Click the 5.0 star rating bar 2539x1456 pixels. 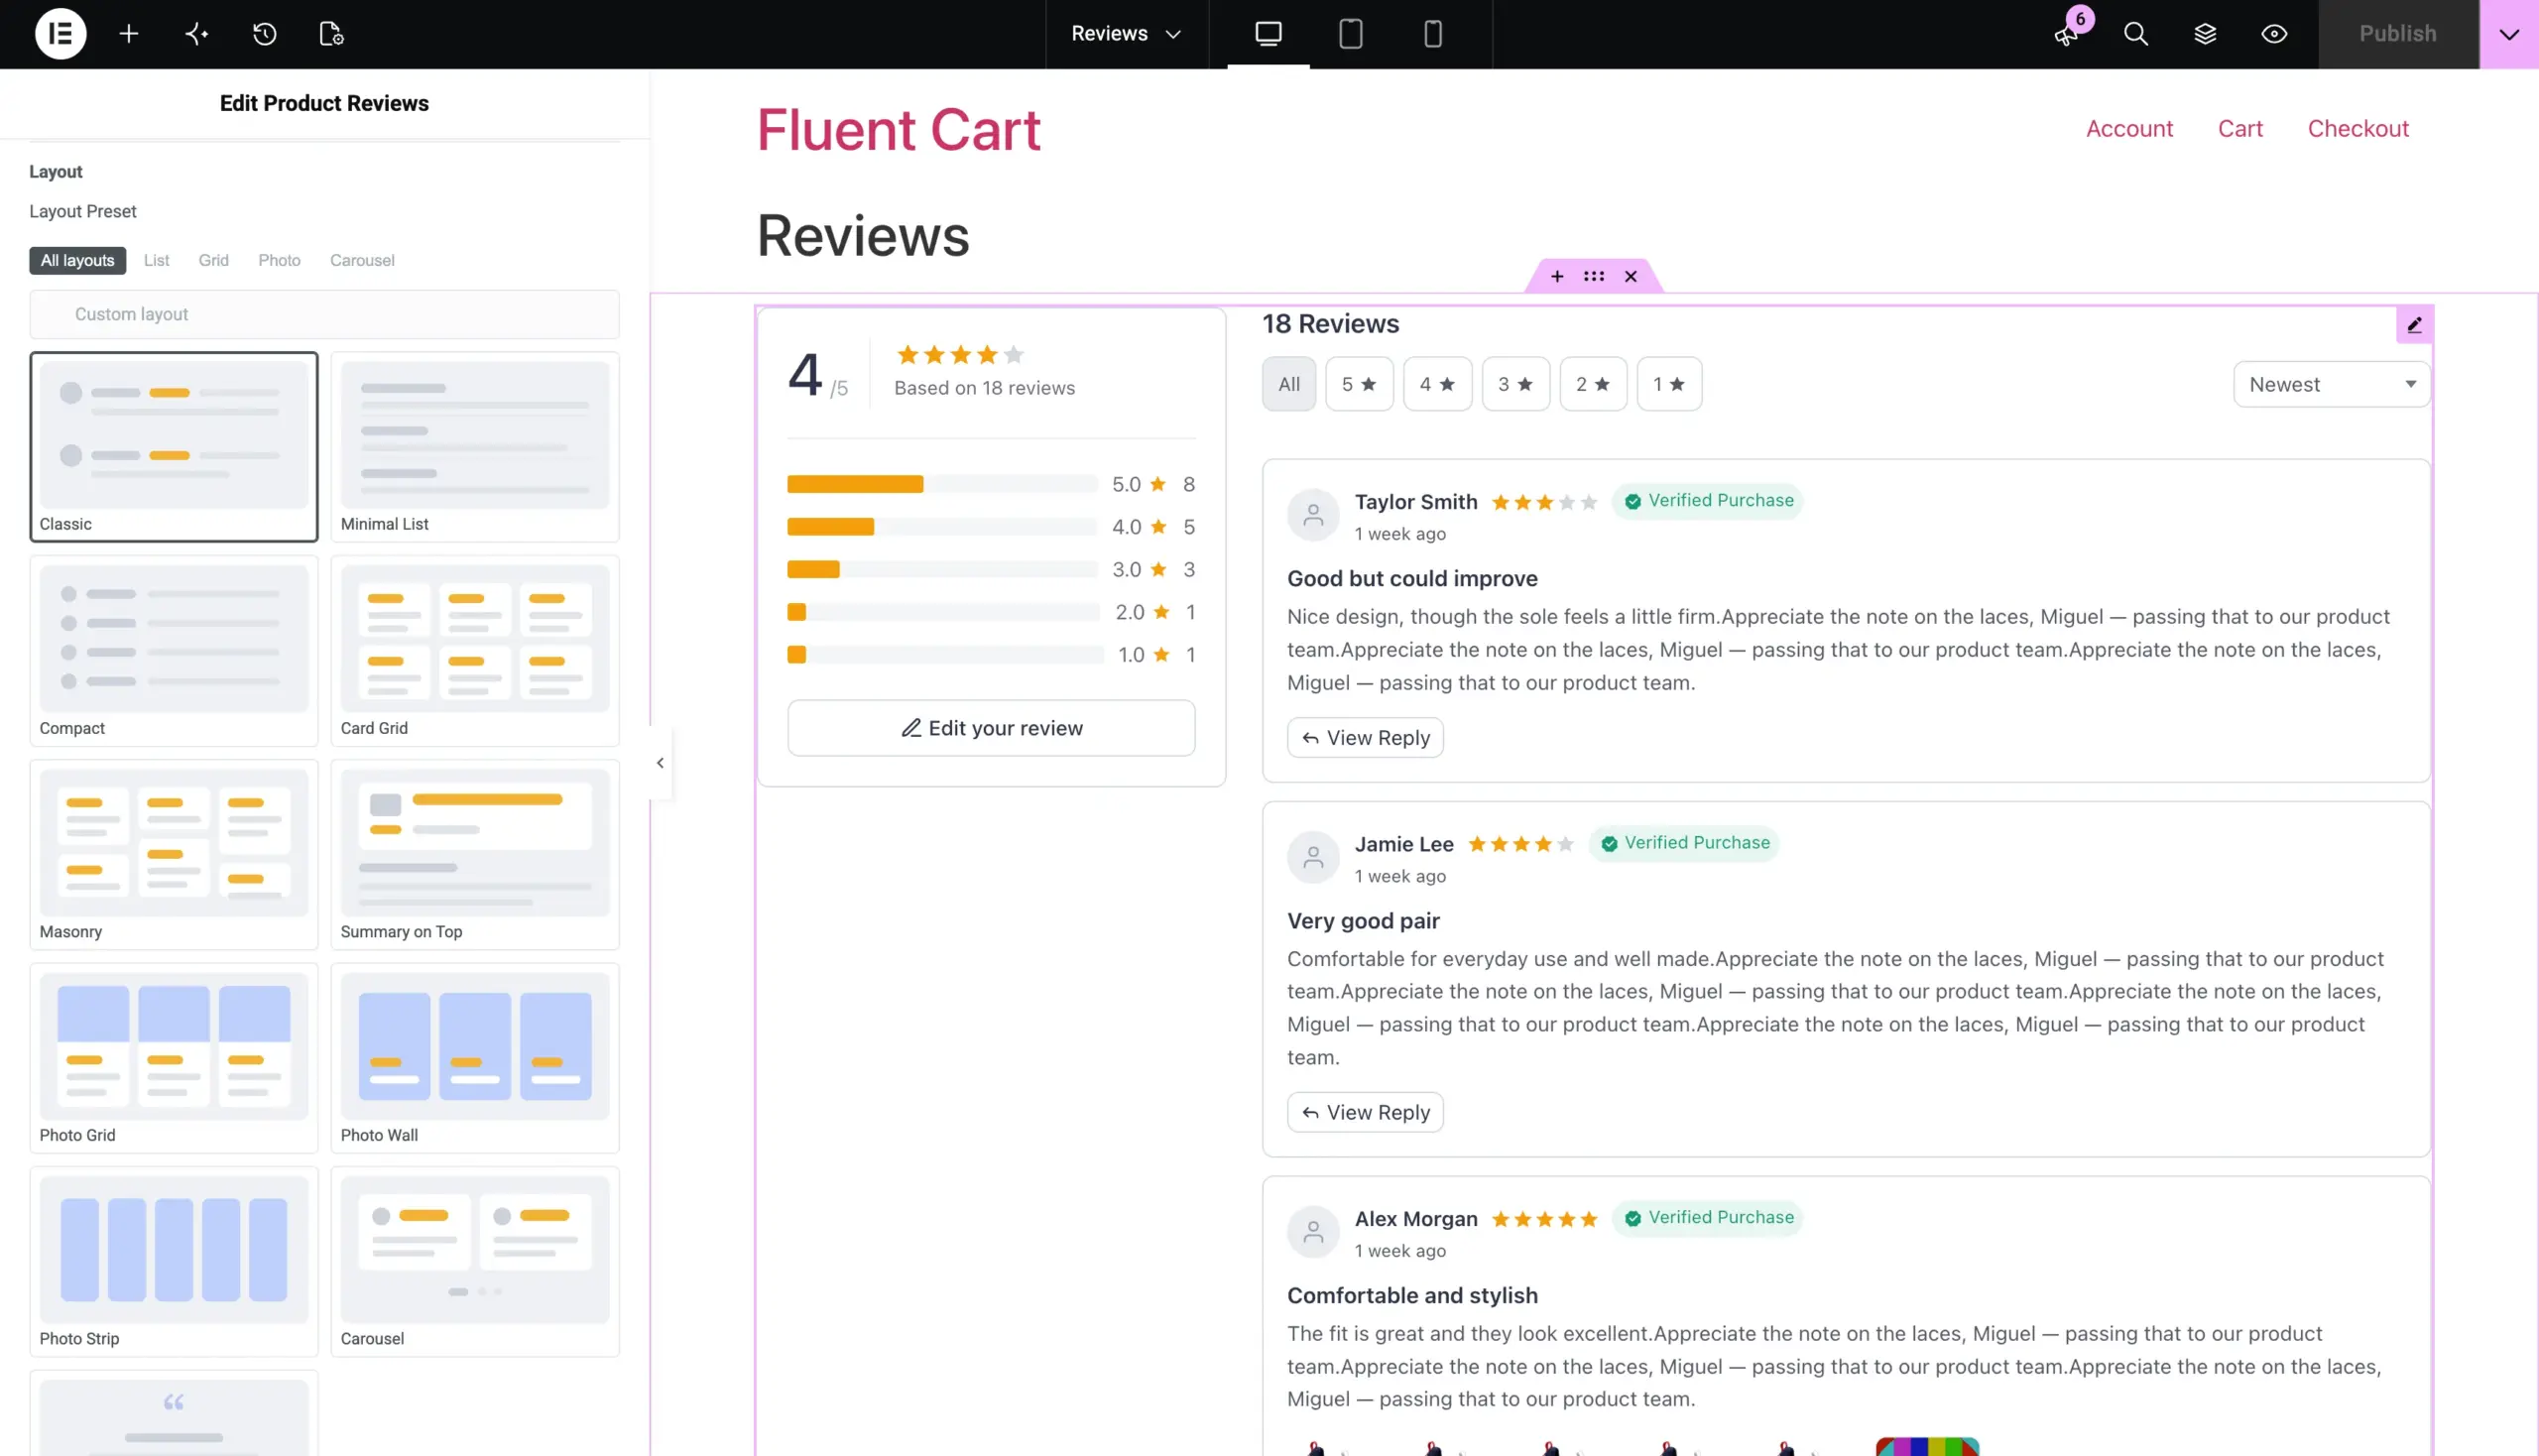pos(942,484)
